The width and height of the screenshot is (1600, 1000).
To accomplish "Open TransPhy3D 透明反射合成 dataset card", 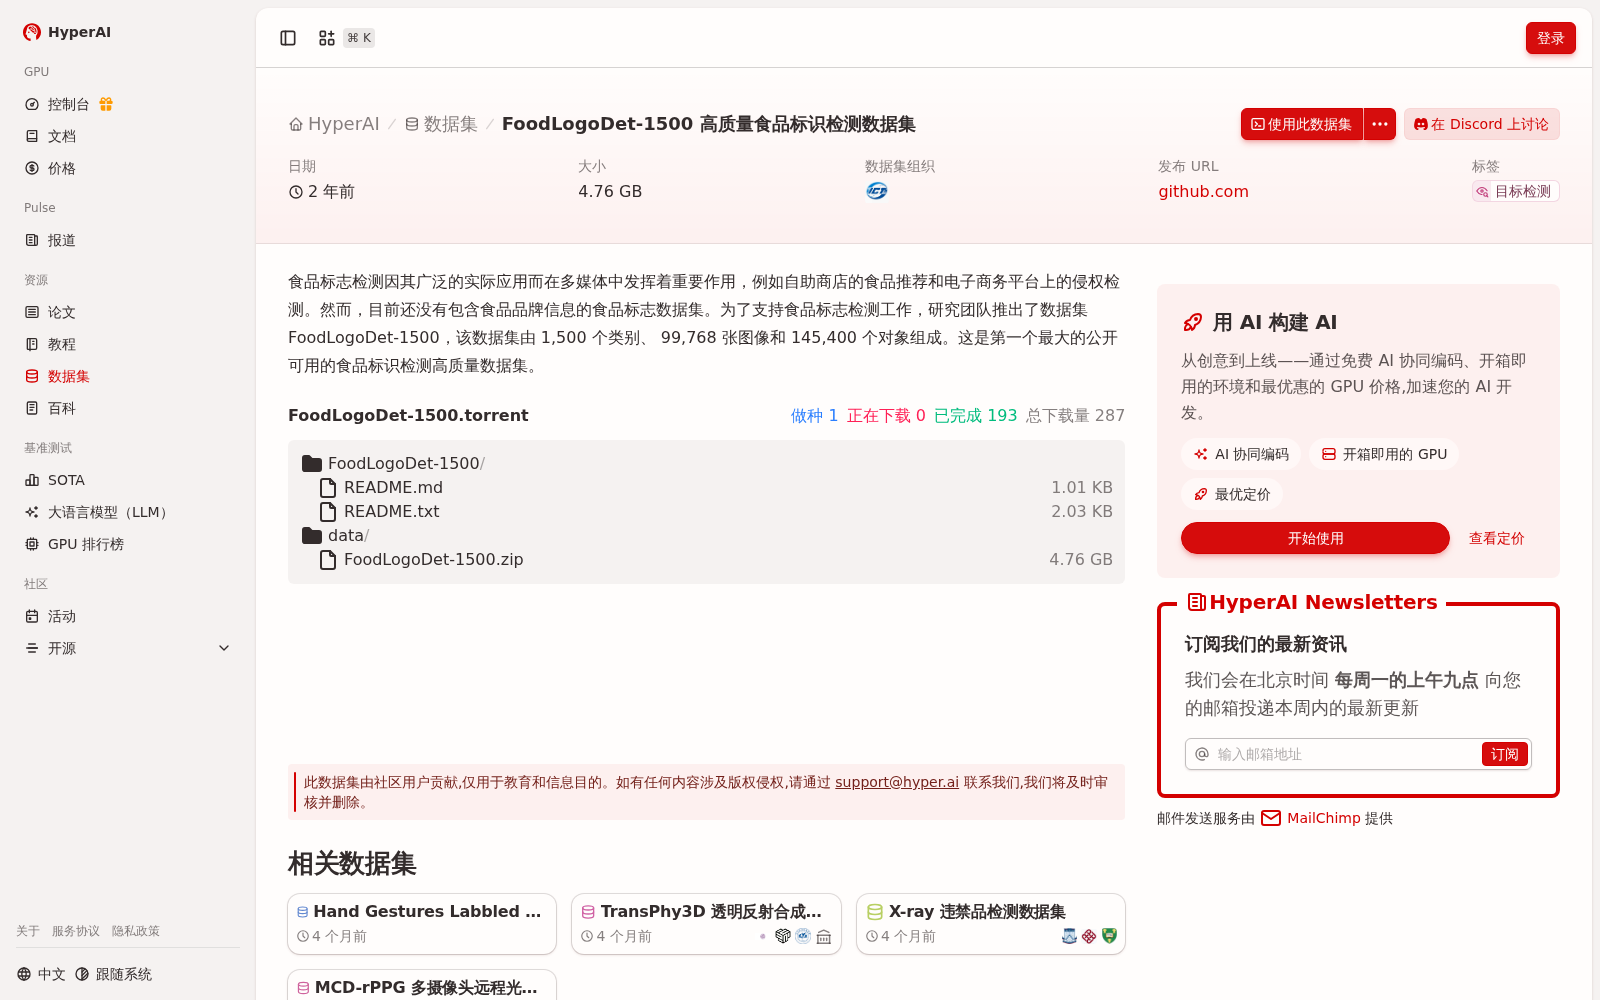I will pyautogui.click(x=706, y=924).
